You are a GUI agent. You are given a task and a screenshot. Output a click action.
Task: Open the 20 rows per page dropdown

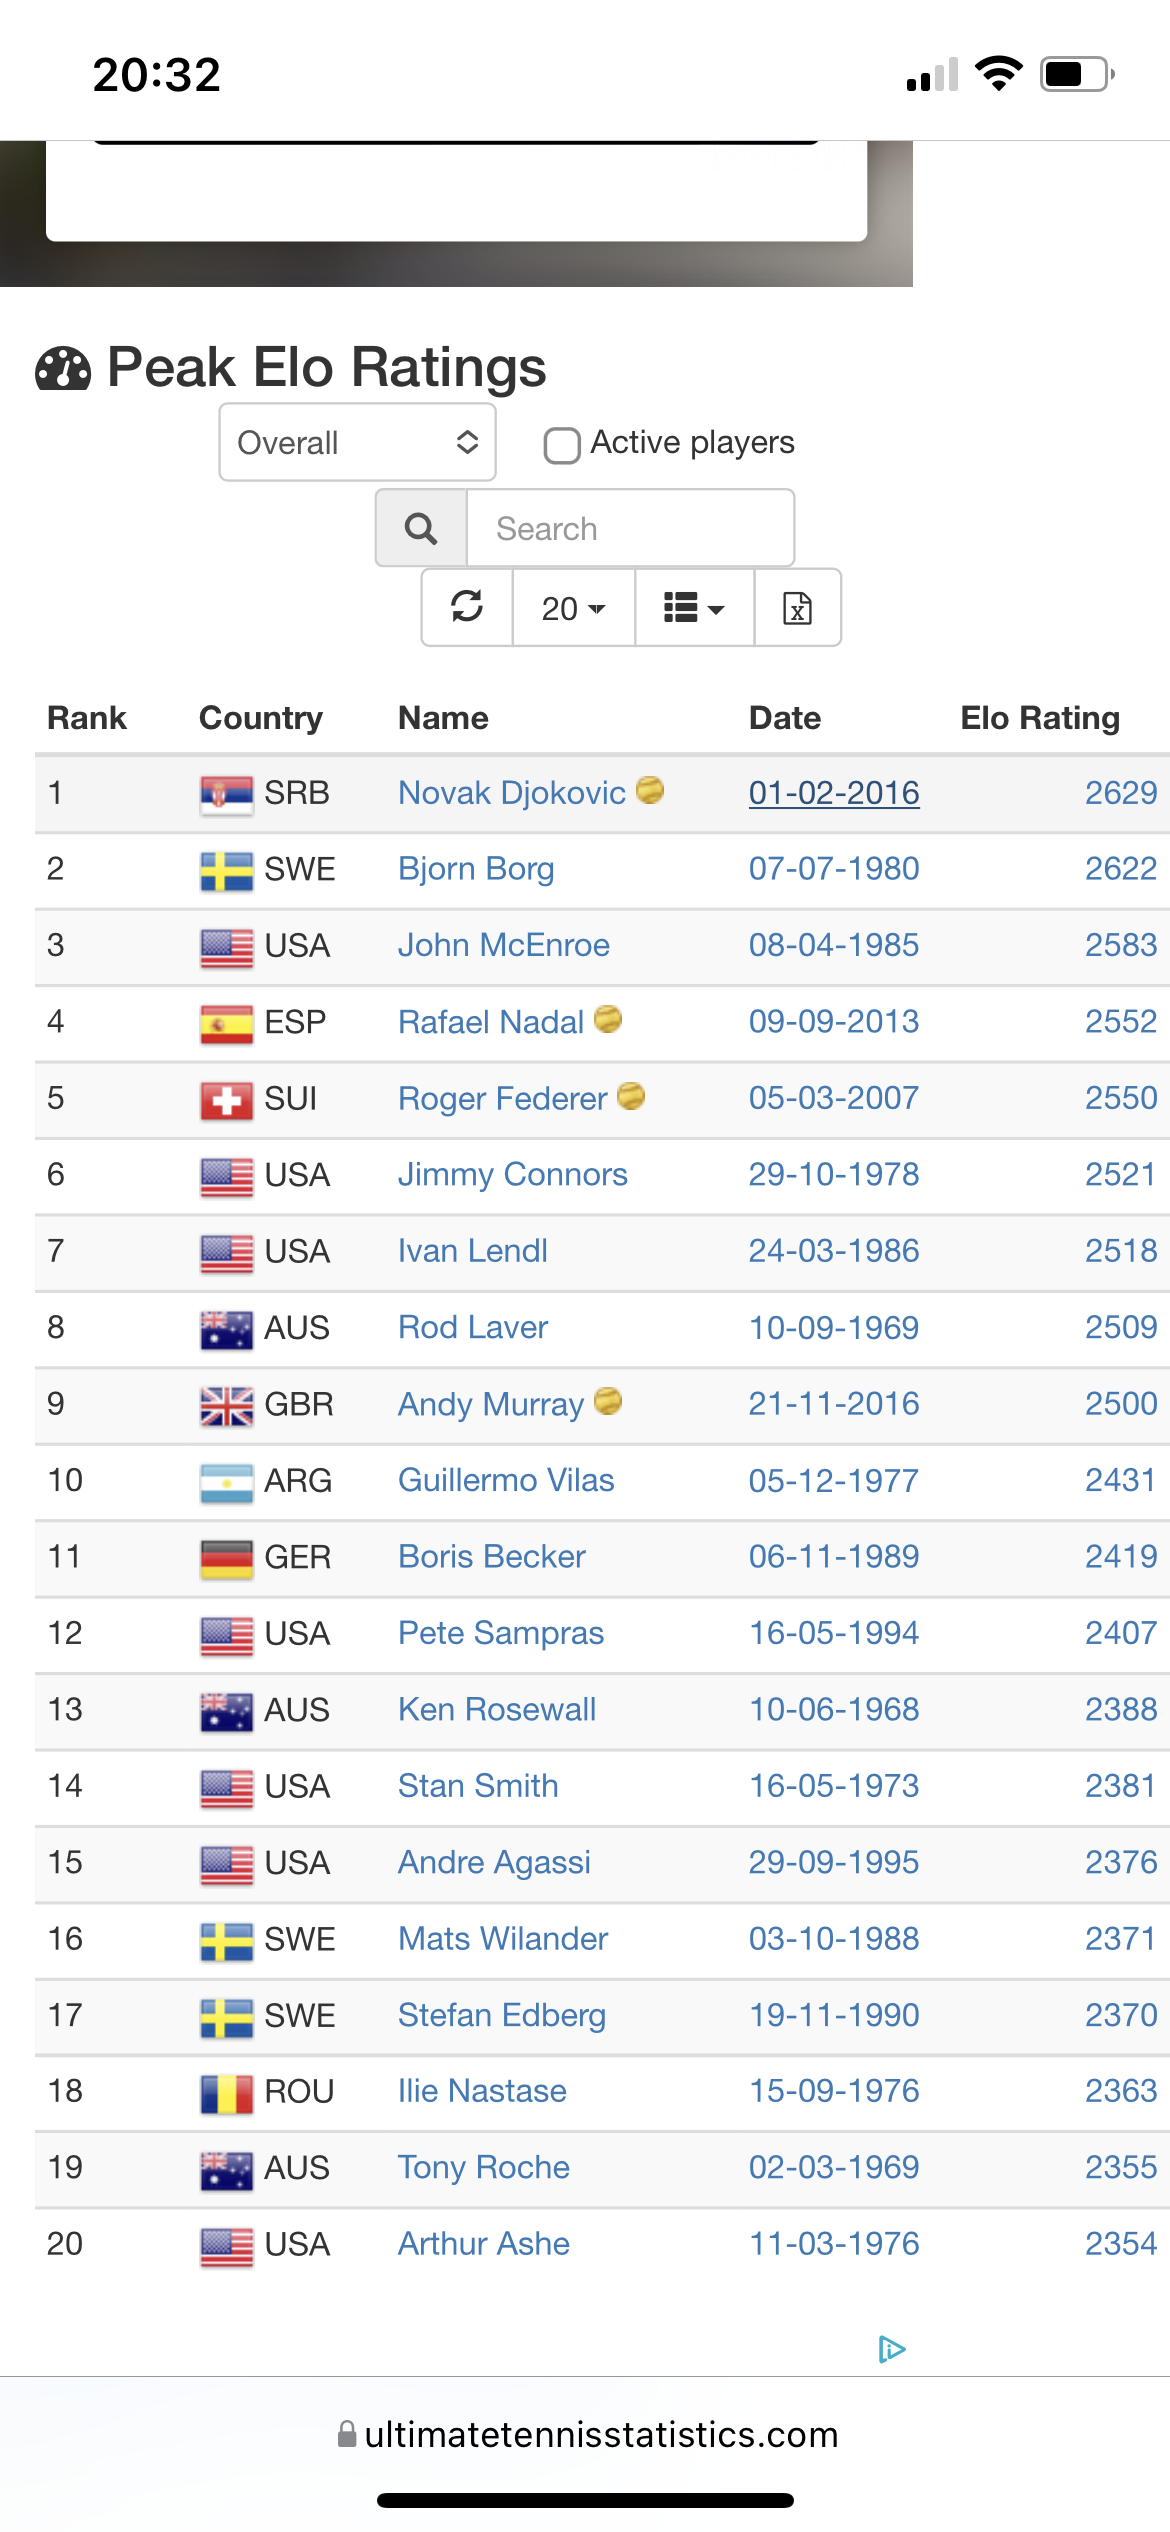pyautogui.click(x=574, y=607)
